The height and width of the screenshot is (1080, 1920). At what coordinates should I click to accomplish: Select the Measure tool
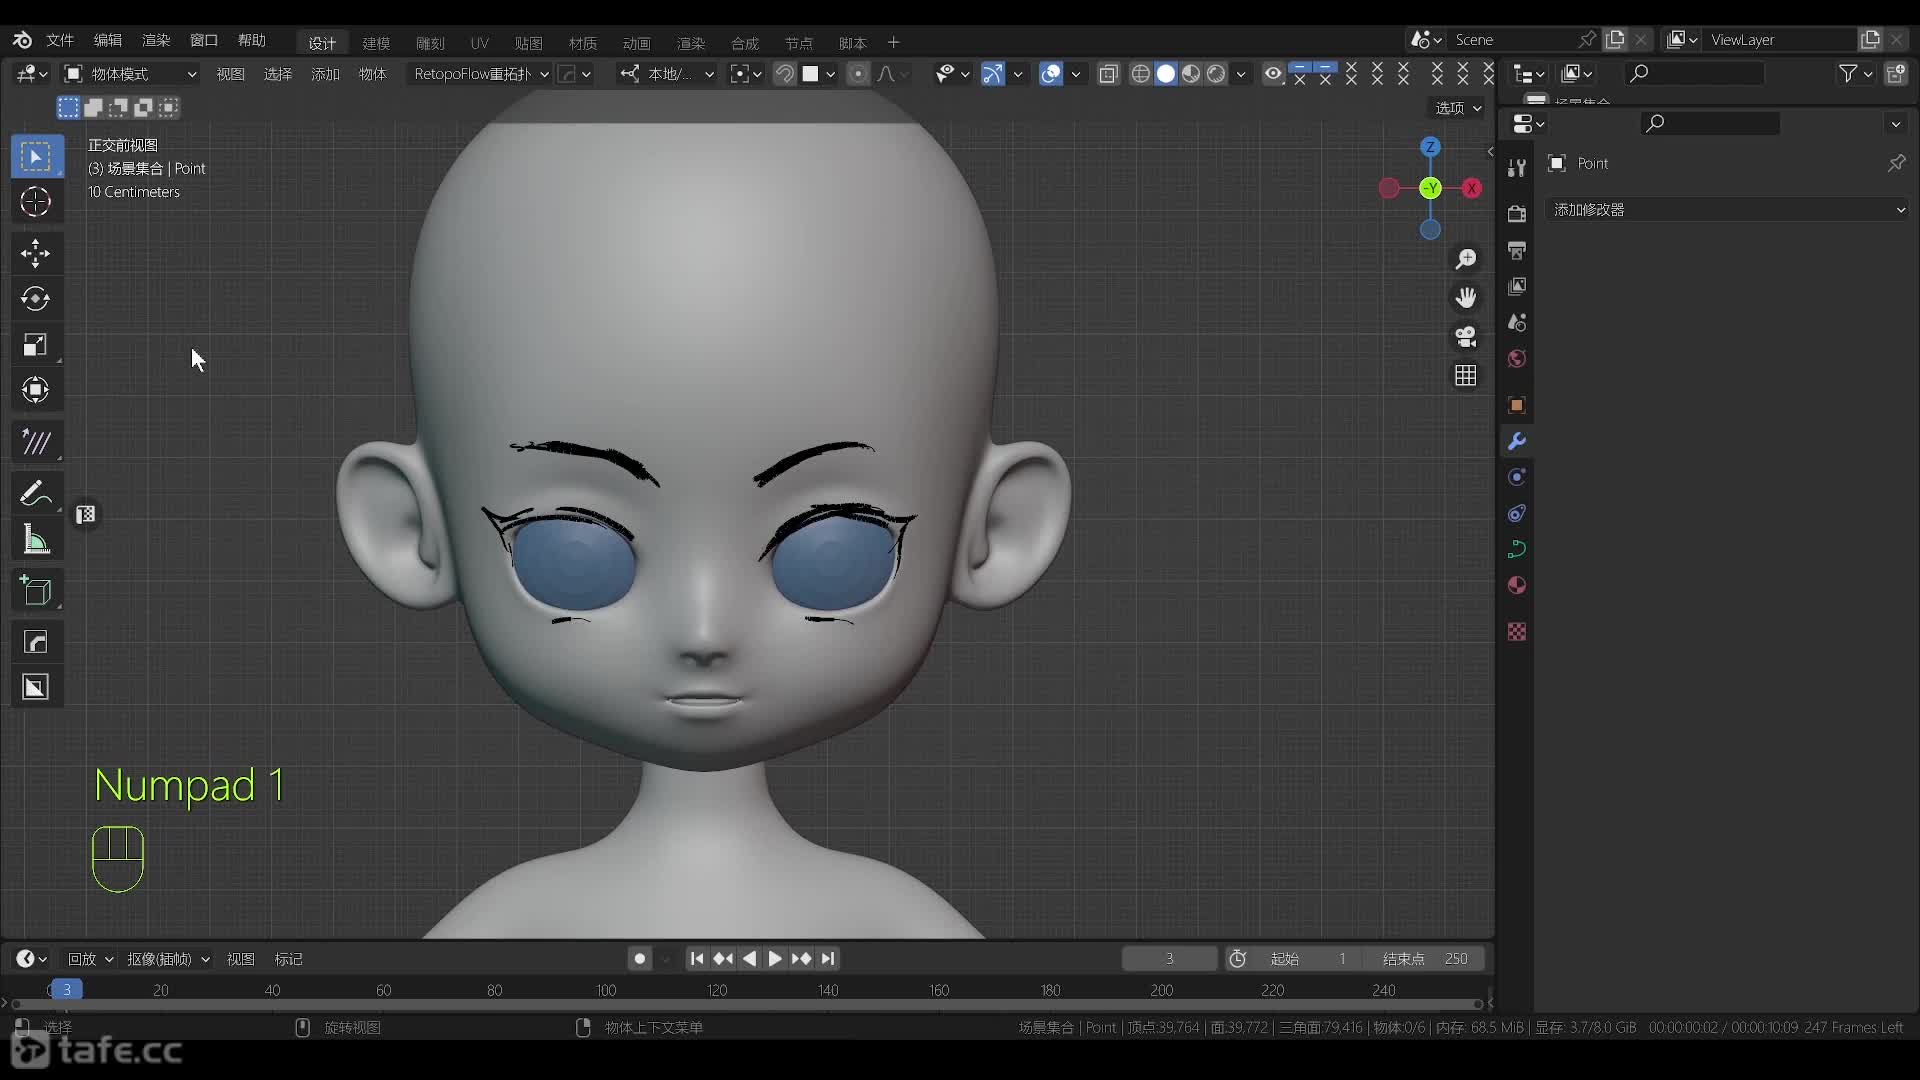(36, 540)
